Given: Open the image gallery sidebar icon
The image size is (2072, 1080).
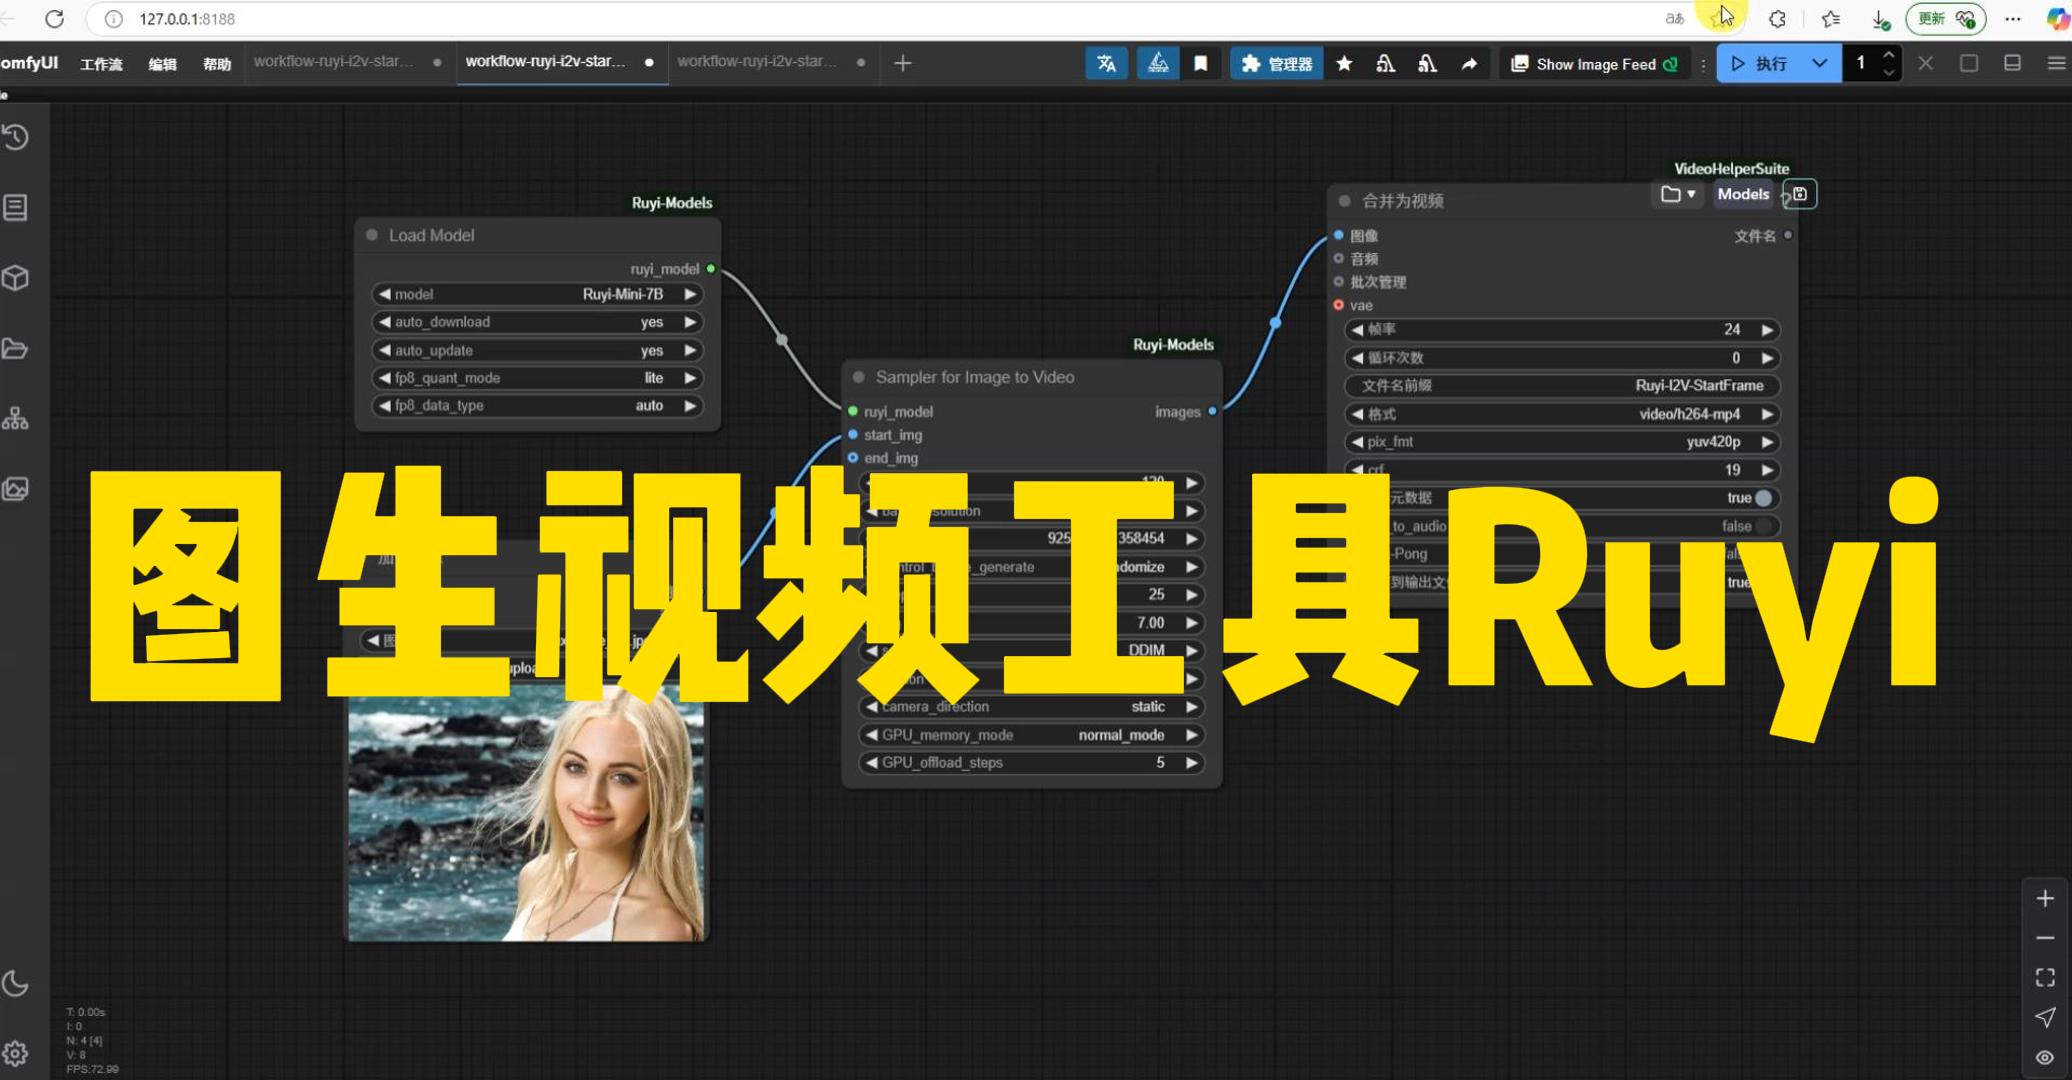Looking at the screenshot, I should (x=16, y=488).
